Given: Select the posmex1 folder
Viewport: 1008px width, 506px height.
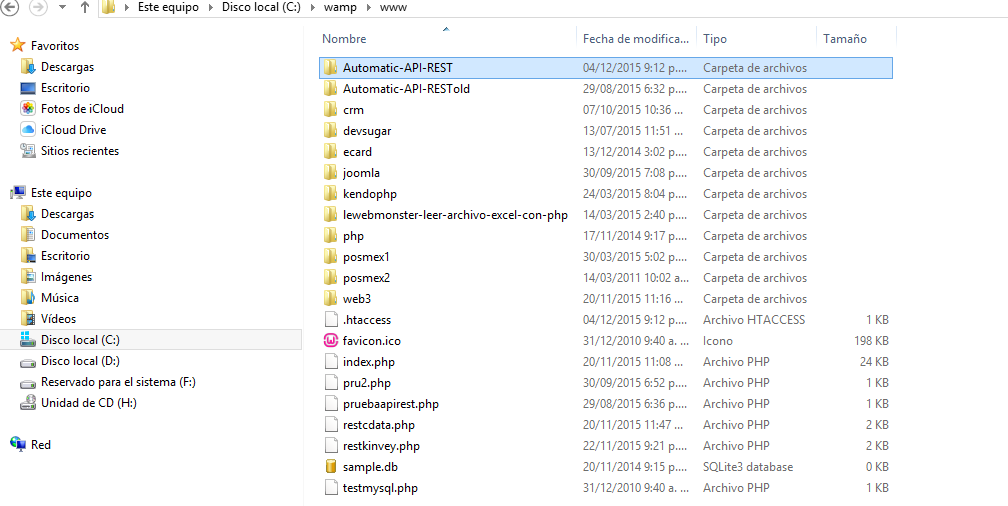Looking at the screenshot, I should pos(366,257).
